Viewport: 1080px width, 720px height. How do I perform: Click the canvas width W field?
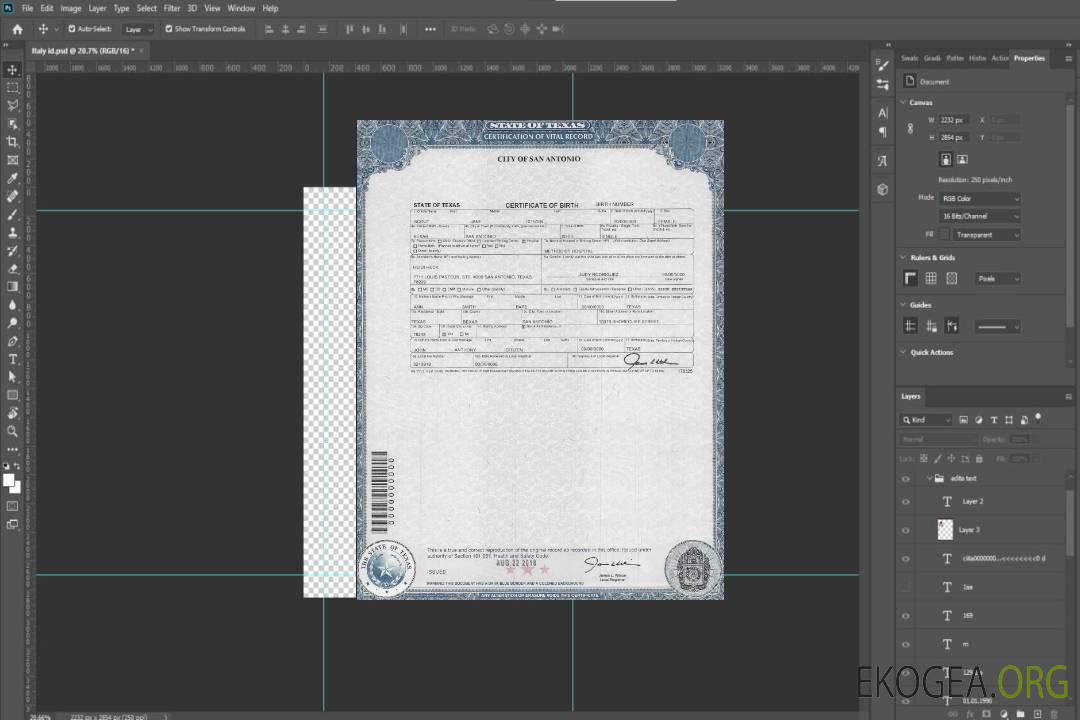953,120
